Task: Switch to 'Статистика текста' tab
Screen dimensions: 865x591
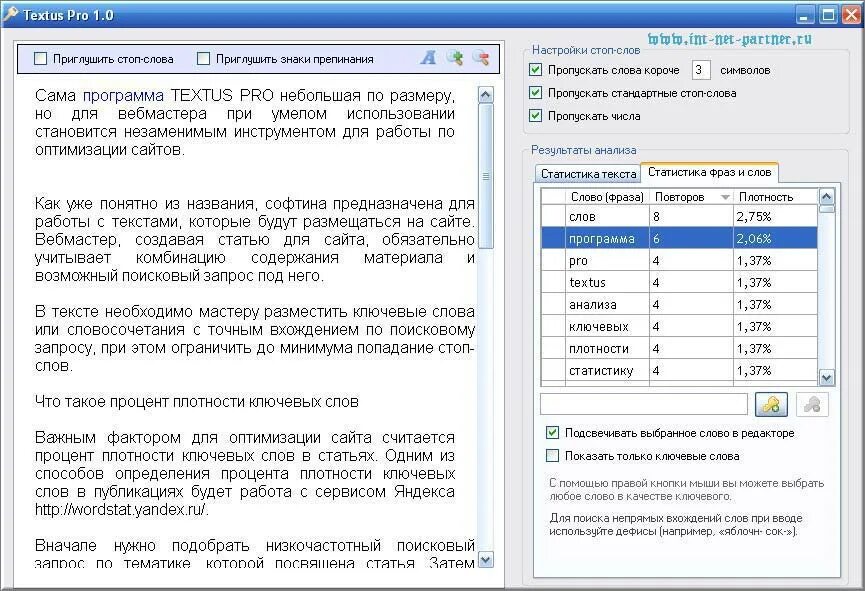Action: pyautogui.click(x=588, y=174)
